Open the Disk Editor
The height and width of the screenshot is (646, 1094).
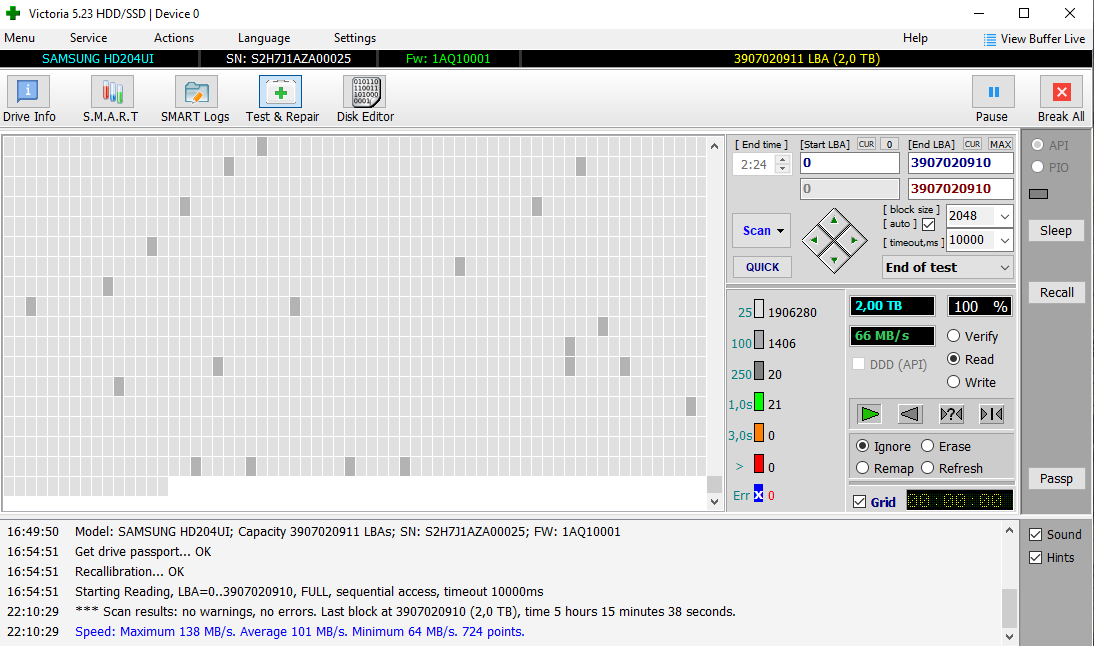click(x=365, y=91)
